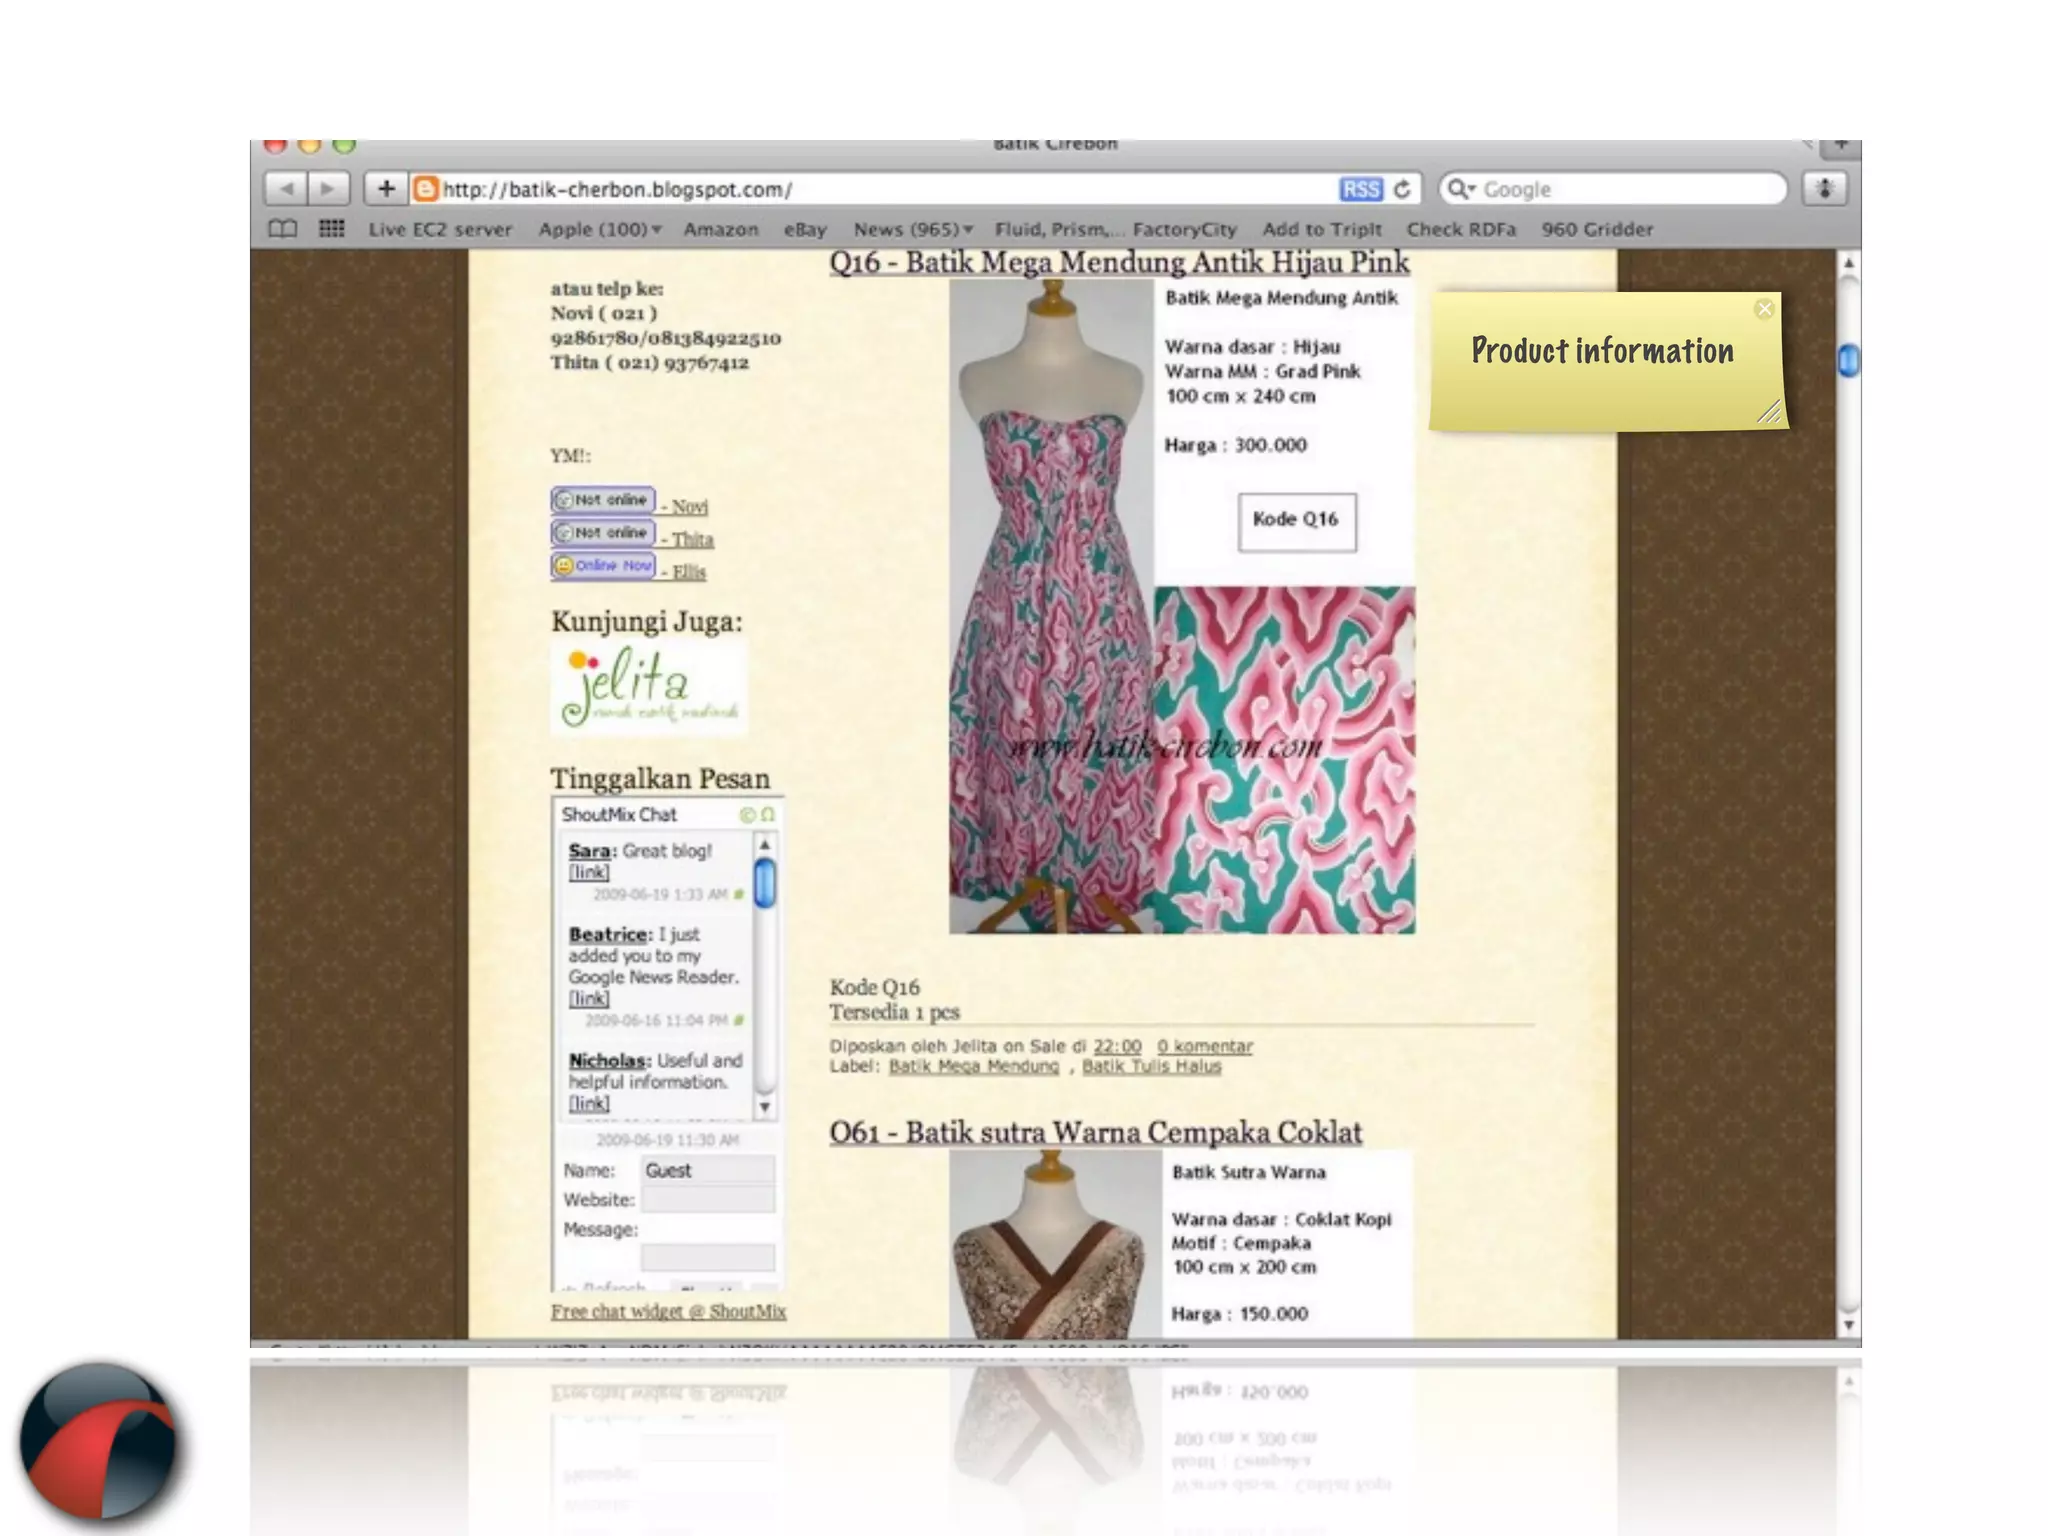The image size is (2048, 1536).
Task: Open the Apple (100) bookmarks dropdown
Action: pyautogui.click(x=600, y=229)
